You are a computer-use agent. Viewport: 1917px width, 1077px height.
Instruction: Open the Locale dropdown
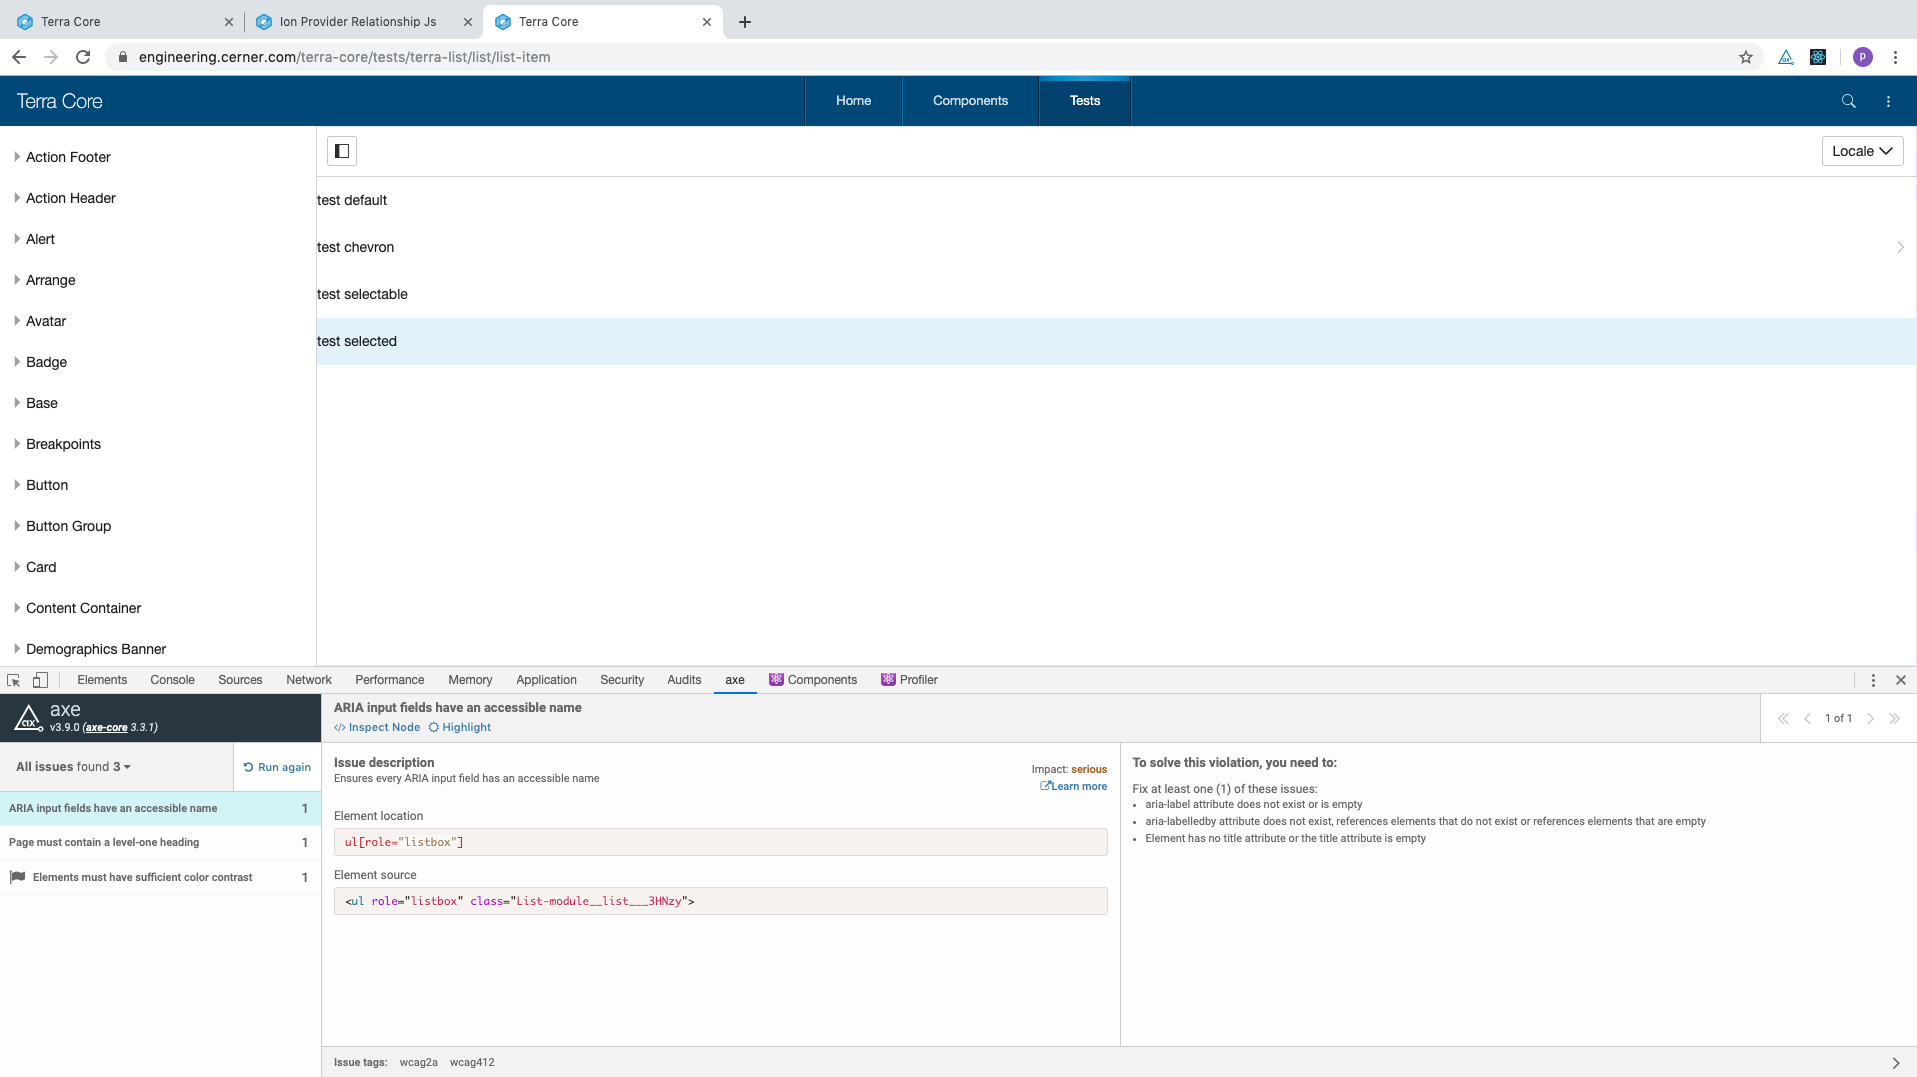(x=1861, y=150)
